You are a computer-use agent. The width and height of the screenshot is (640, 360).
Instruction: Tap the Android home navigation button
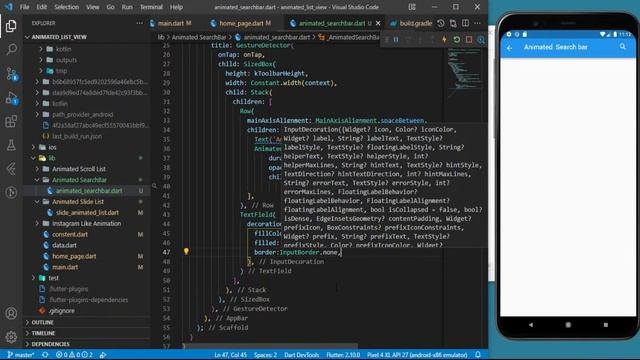point(568,325)
